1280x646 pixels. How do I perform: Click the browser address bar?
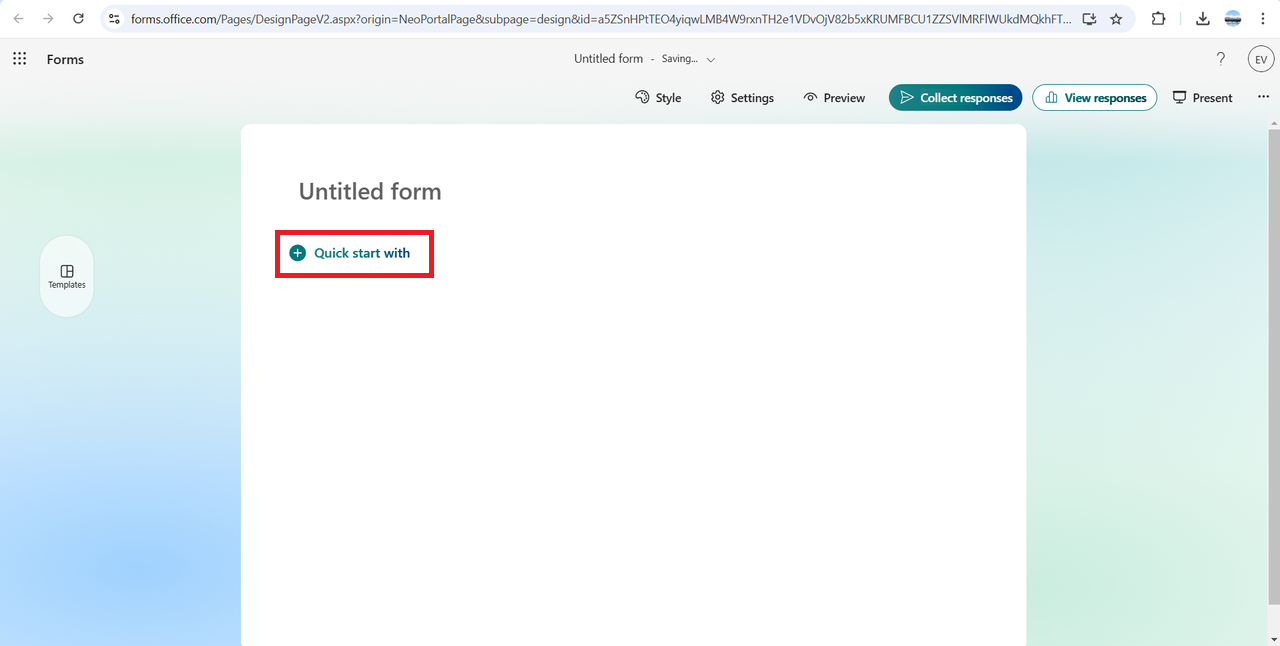(x=600, y=19)
